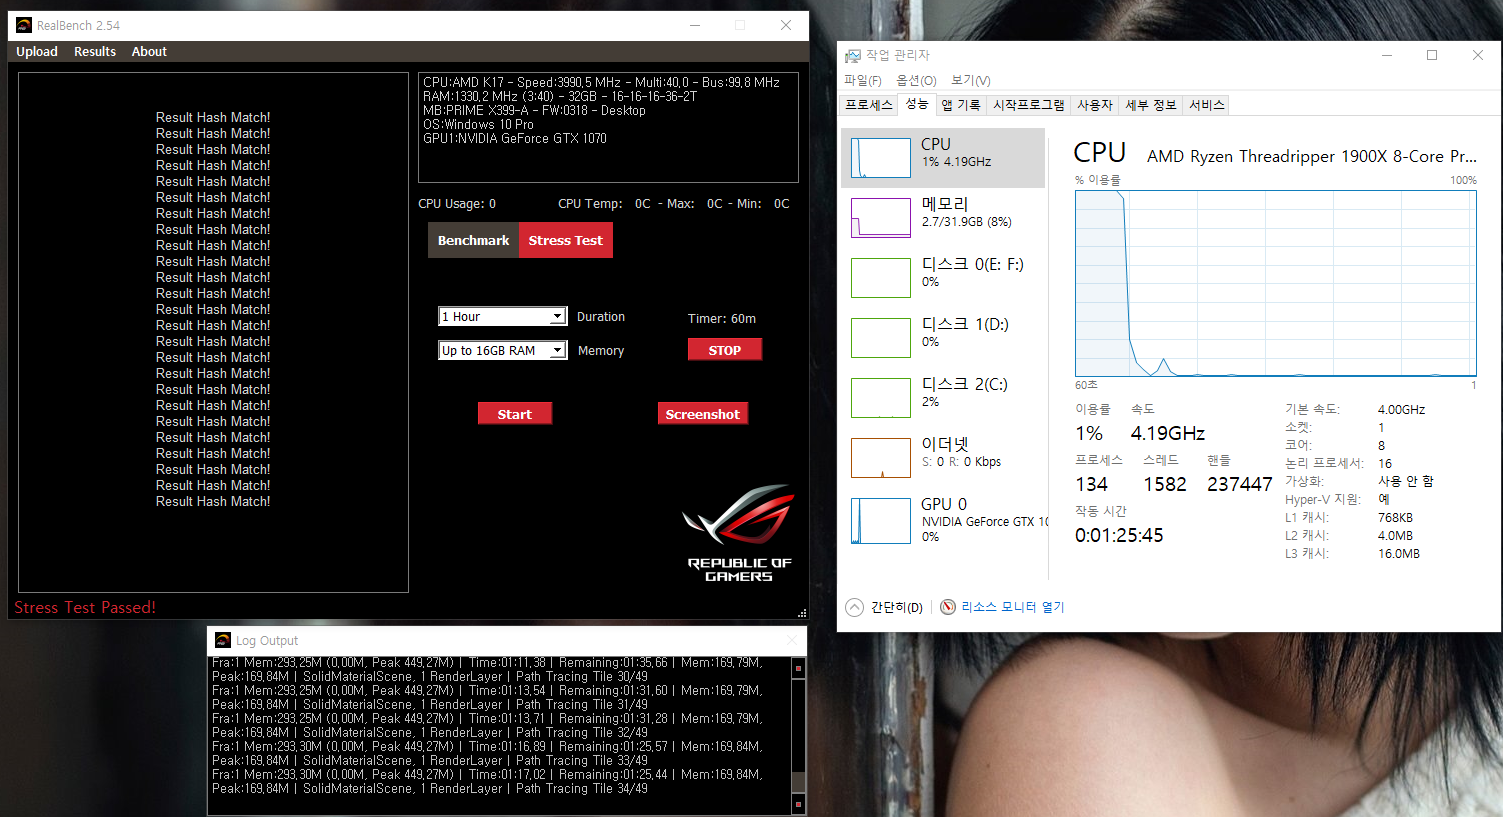Select the 이더넷 item in the sidebar
This screenshot has width=1503, height=817.
click(x=943, y=458)
